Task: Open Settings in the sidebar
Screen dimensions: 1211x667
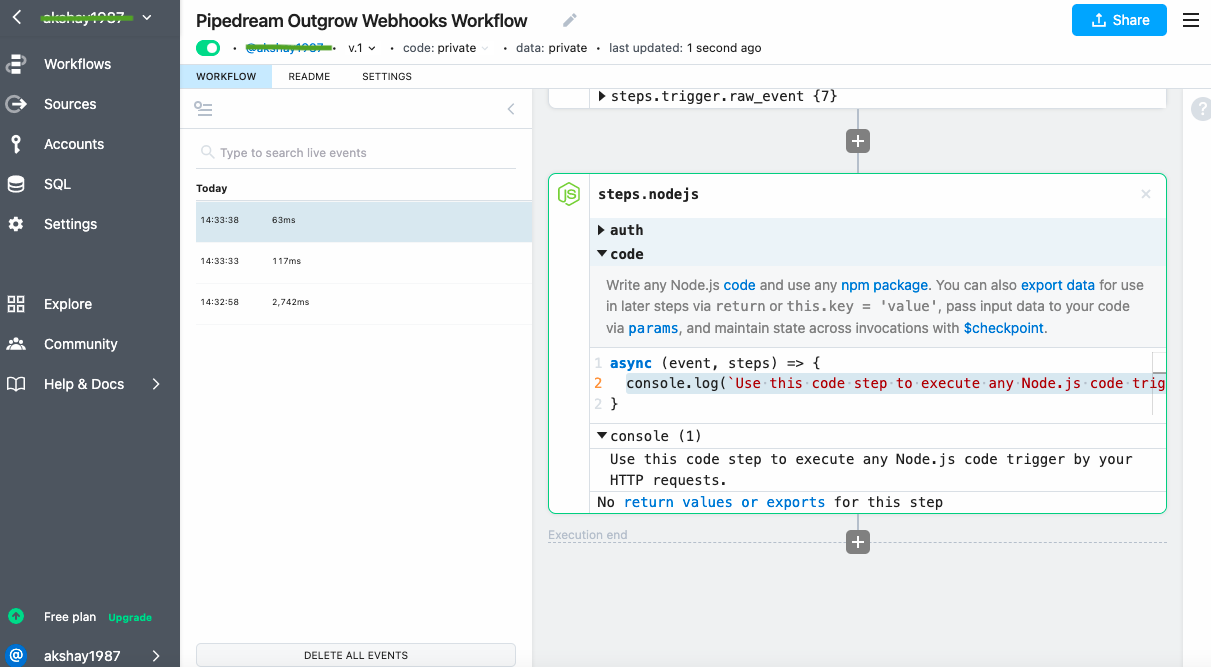Action: point(70,224)
